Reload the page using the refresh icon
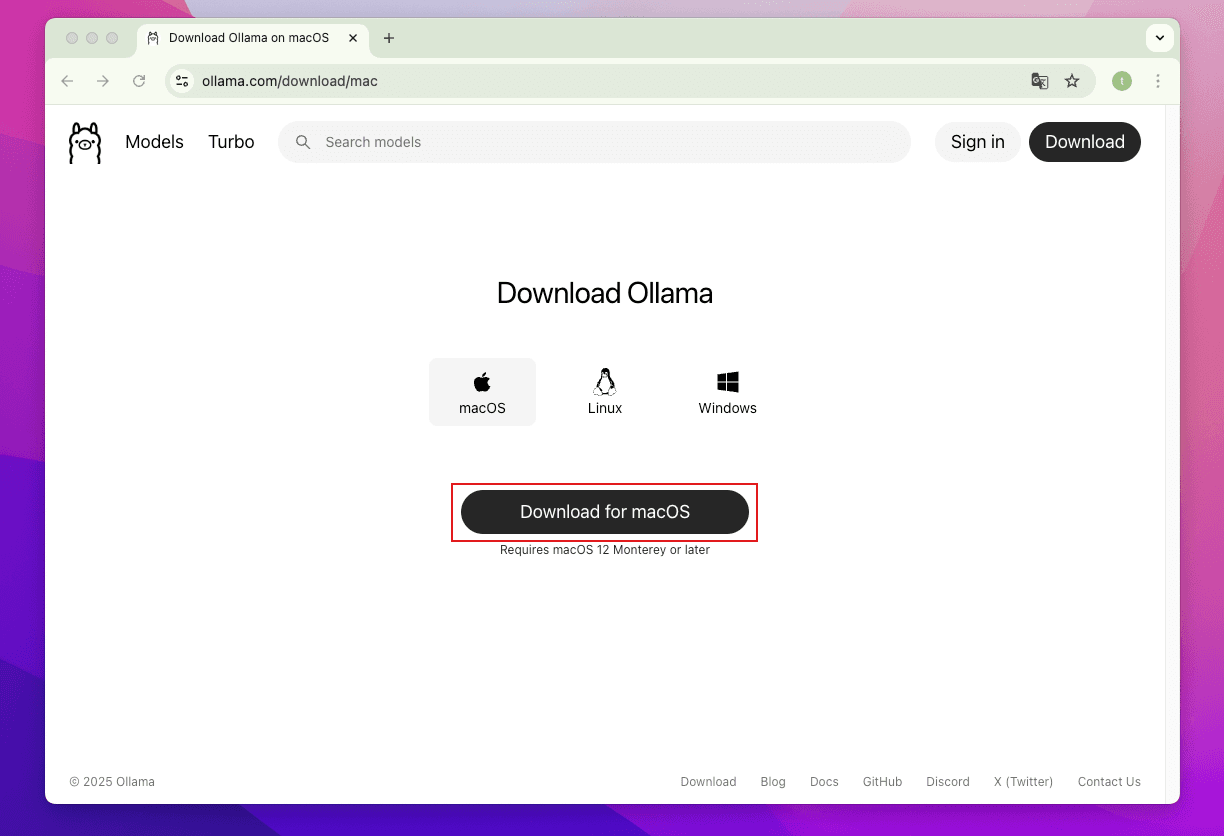The height and width of the screenshot is (836, 1224). pyautogui.click(x=139, y=81)
